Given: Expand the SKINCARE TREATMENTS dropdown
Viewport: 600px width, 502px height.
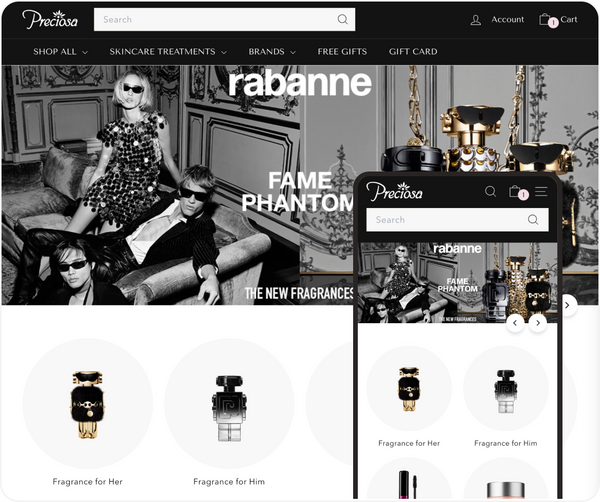Looking at the screenshot, I should coord(167,51).
